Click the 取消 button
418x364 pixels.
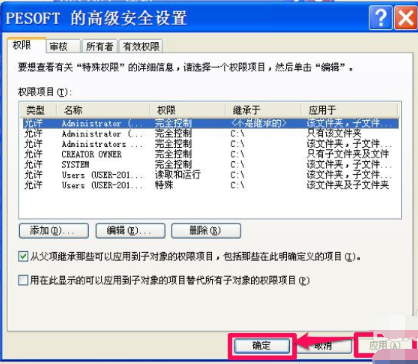pos(323,346)
